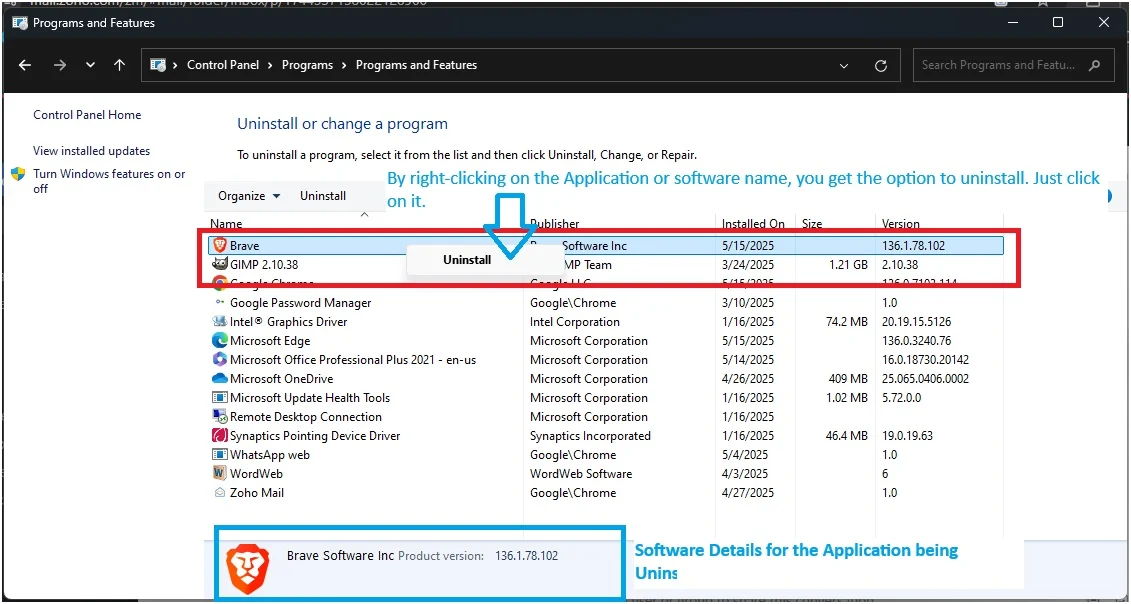Open Turn Windows features on or off
Viewport: 1131px width, 604px height.
coord(109,181)
